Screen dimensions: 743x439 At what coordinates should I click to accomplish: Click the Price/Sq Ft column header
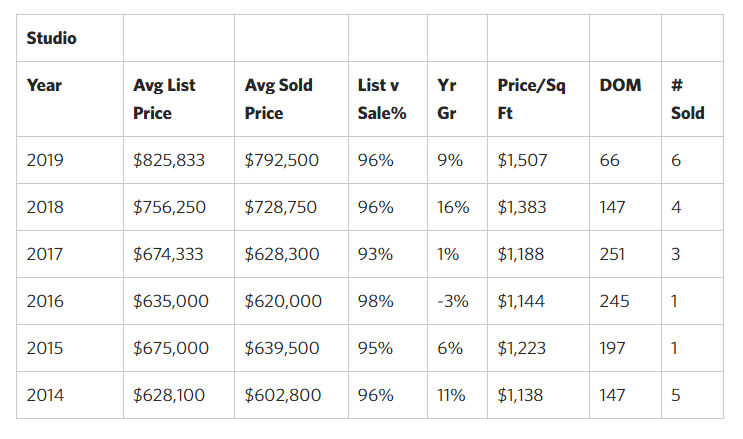[x=531, y=99]
